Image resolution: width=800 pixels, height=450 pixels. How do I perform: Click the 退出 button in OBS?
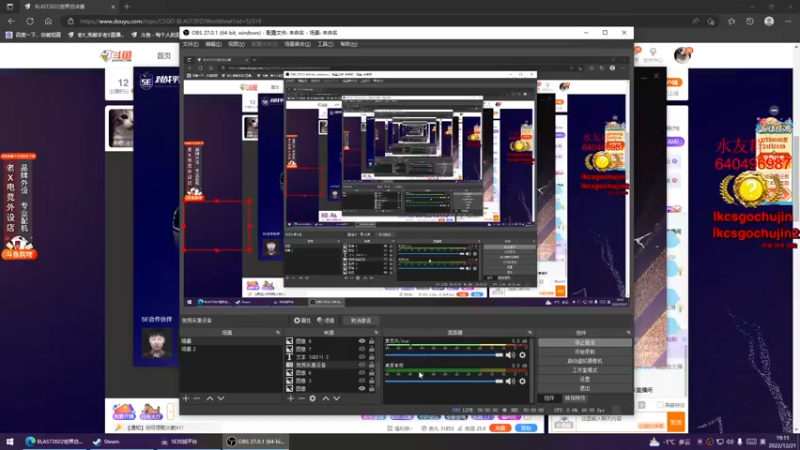click(585, 389)
